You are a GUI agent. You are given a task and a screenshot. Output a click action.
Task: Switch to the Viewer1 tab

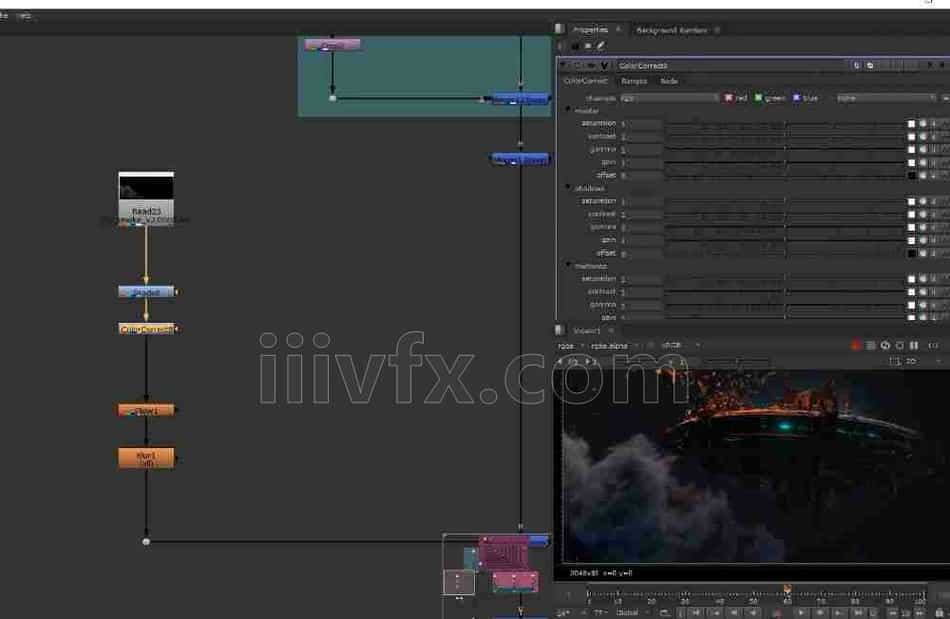586,331
